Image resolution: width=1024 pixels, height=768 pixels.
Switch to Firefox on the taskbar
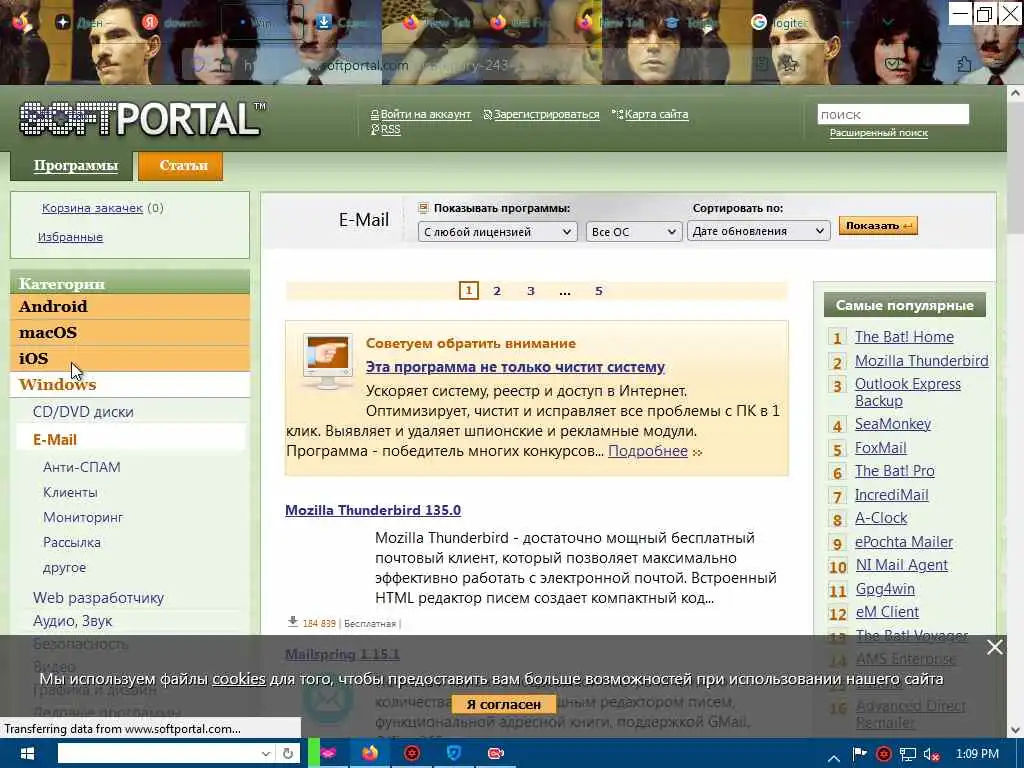370,754
